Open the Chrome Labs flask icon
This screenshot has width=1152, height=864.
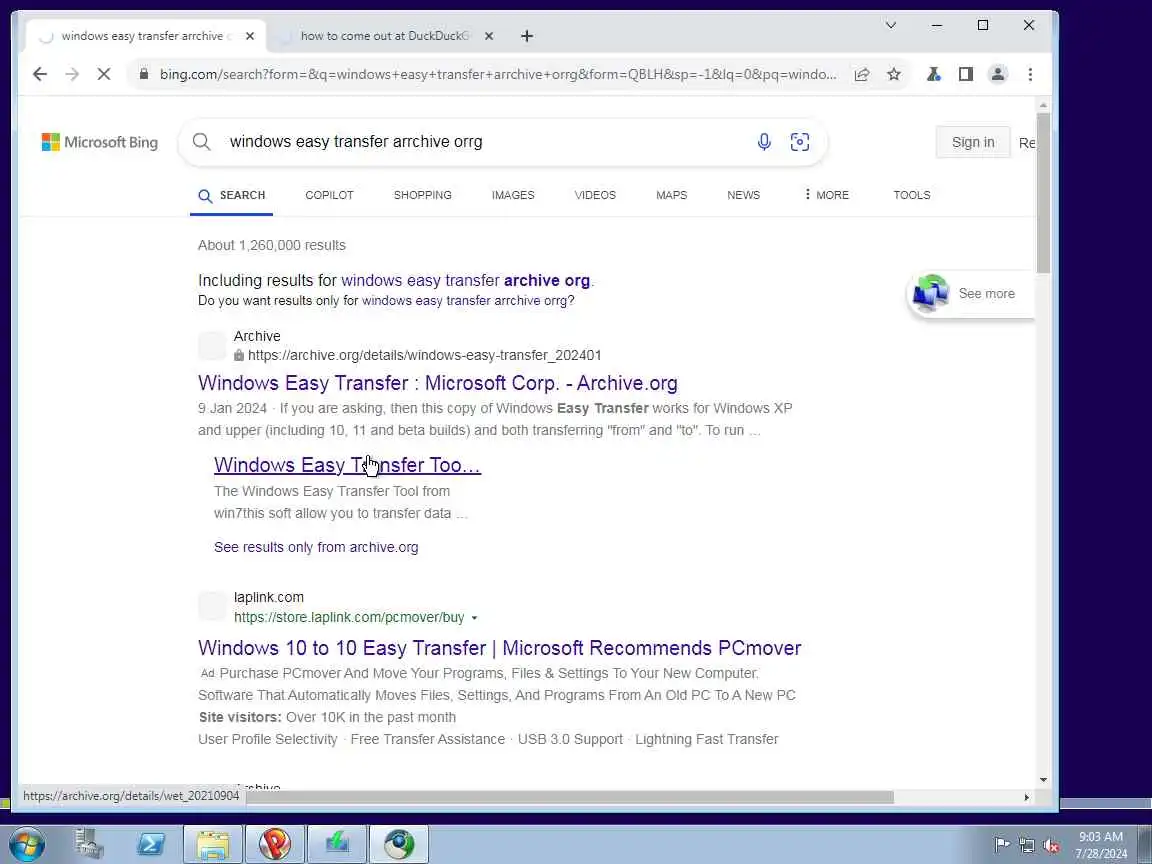click(x=934, y=74)
